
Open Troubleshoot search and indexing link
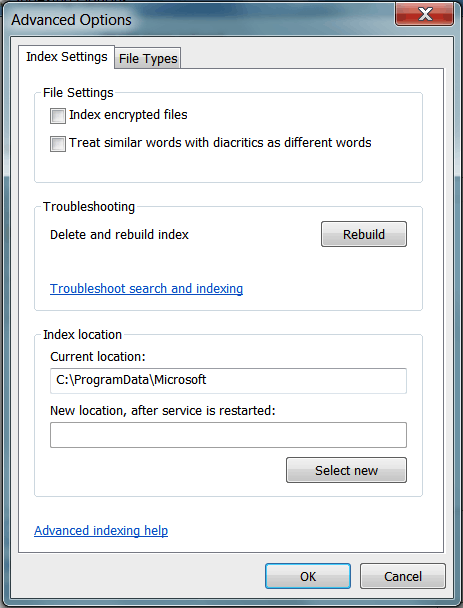pyautogui.click(x=147, y=288)
